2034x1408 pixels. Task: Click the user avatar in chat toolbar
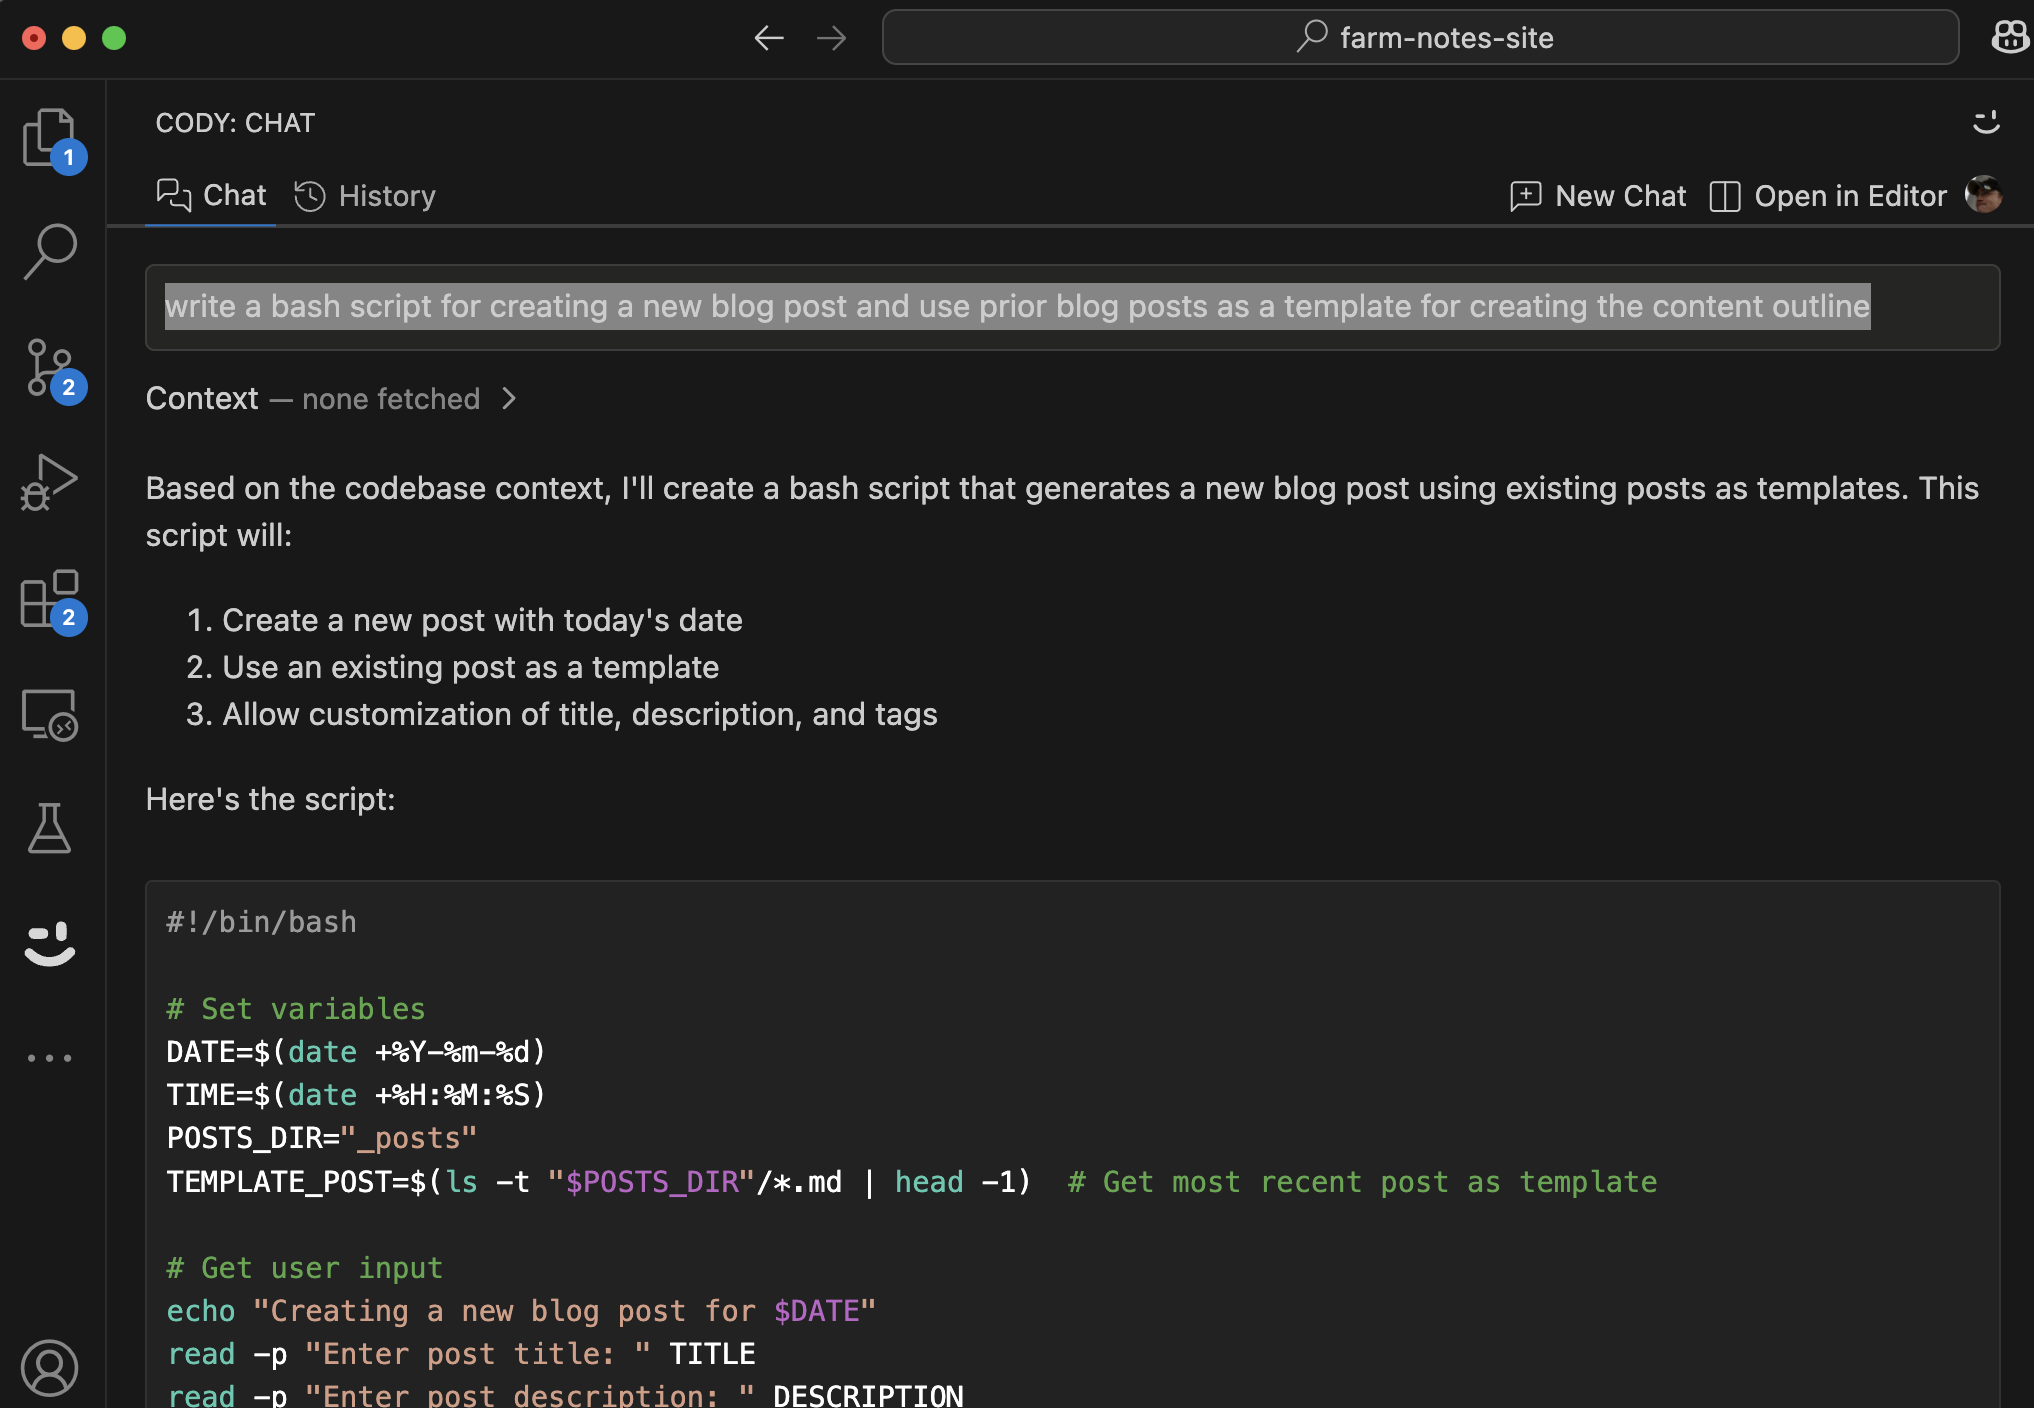coord(1983,195)
